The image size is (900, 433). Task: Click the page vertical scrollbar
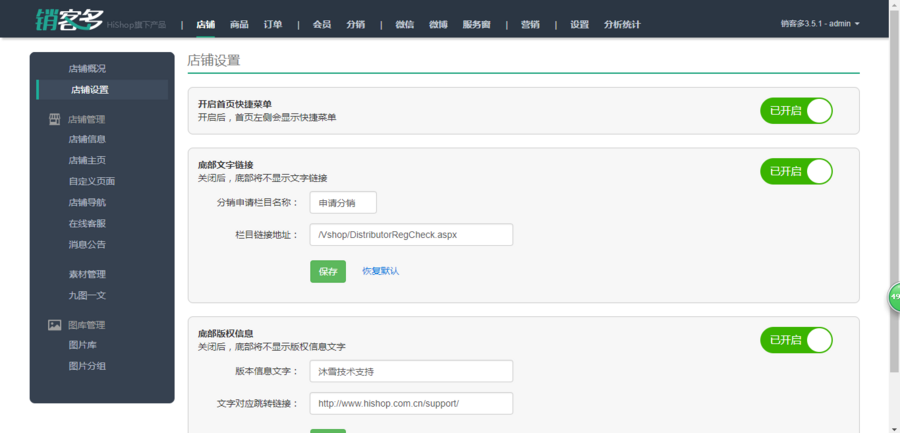(894, 190)
